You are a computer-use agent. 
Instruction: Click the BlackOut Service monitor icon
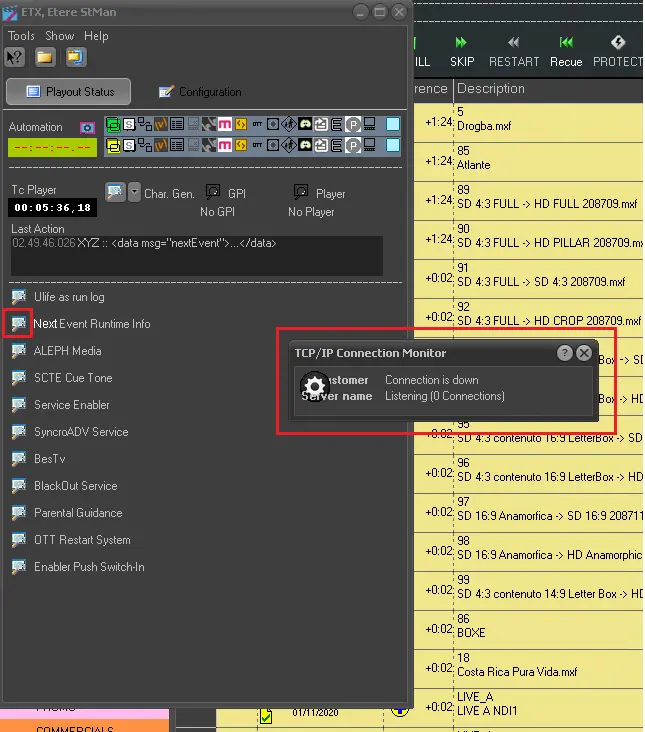tap(18, 486)
